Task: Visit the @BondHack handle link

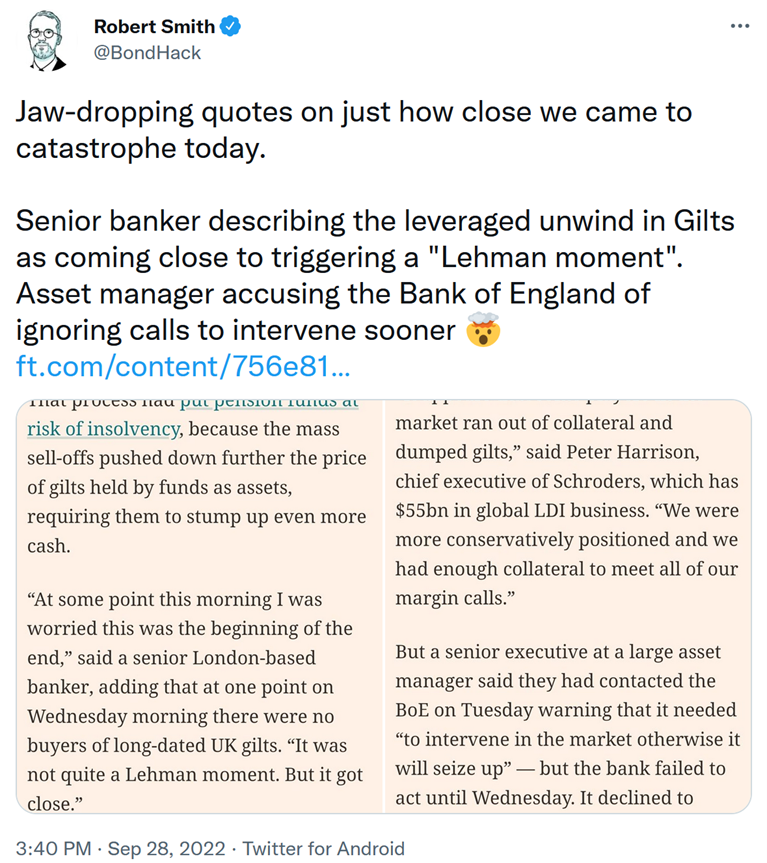Action: tap(147, 53)
